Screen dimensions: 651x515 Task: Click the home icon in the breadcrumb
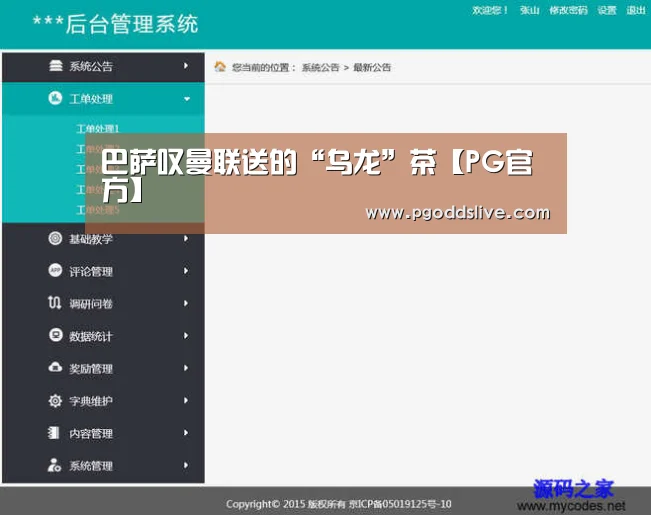(220, 66)
